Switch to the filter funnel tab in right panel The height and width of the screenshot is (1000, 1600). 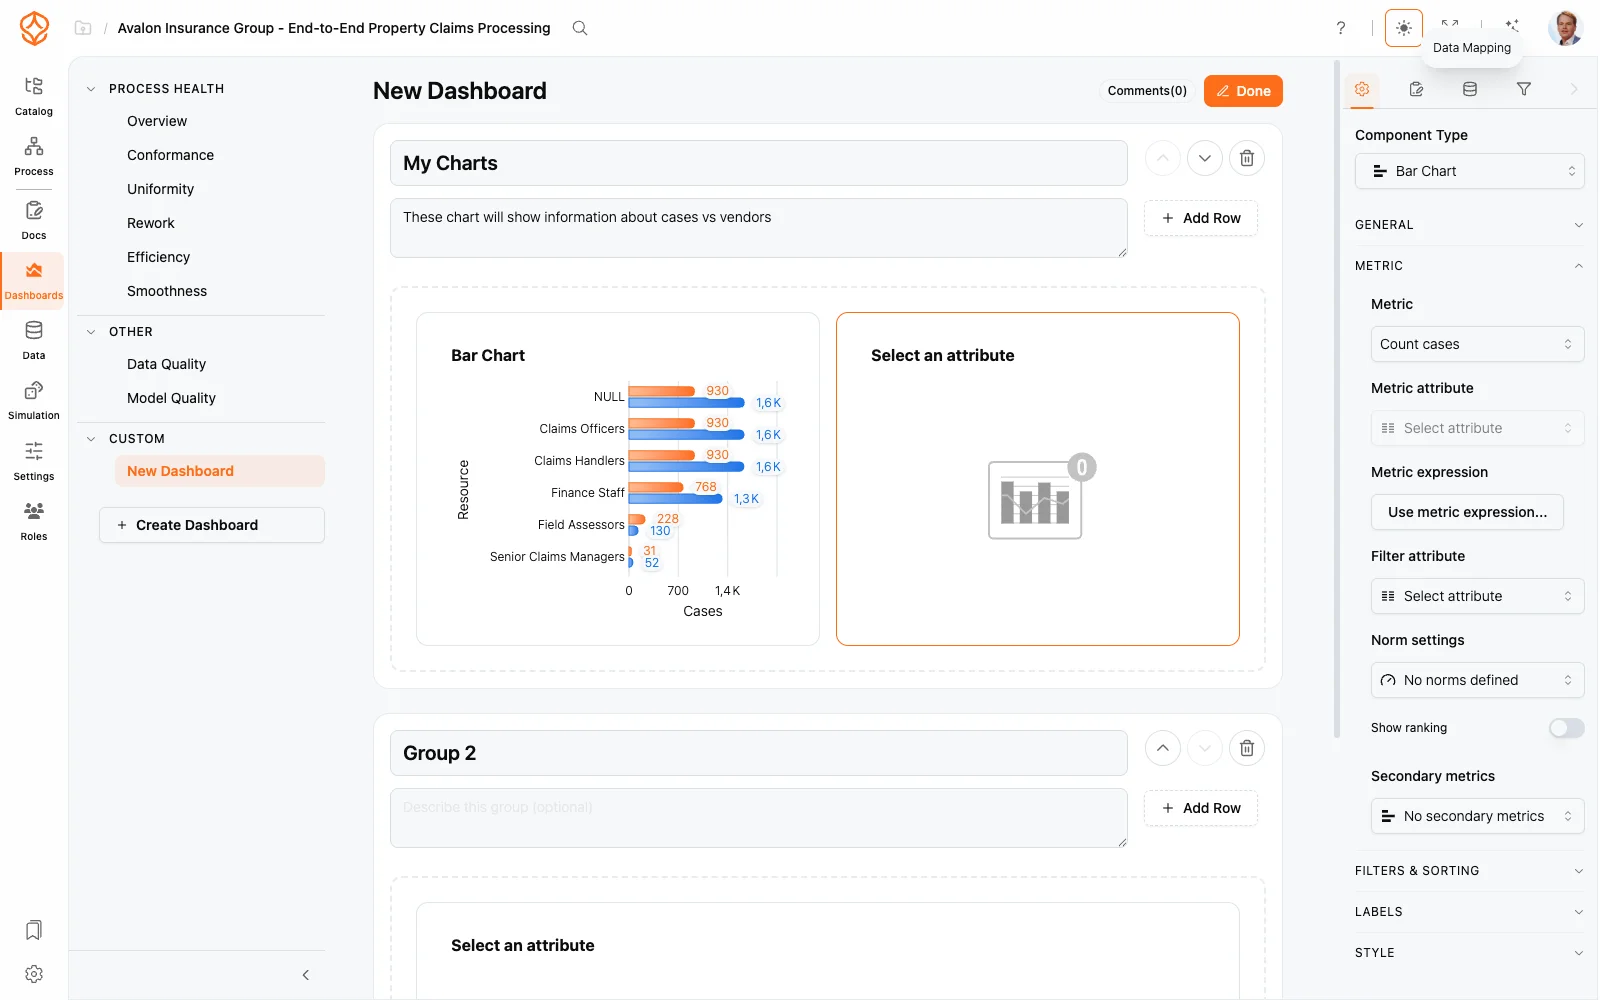click(x=1524, y=89)
